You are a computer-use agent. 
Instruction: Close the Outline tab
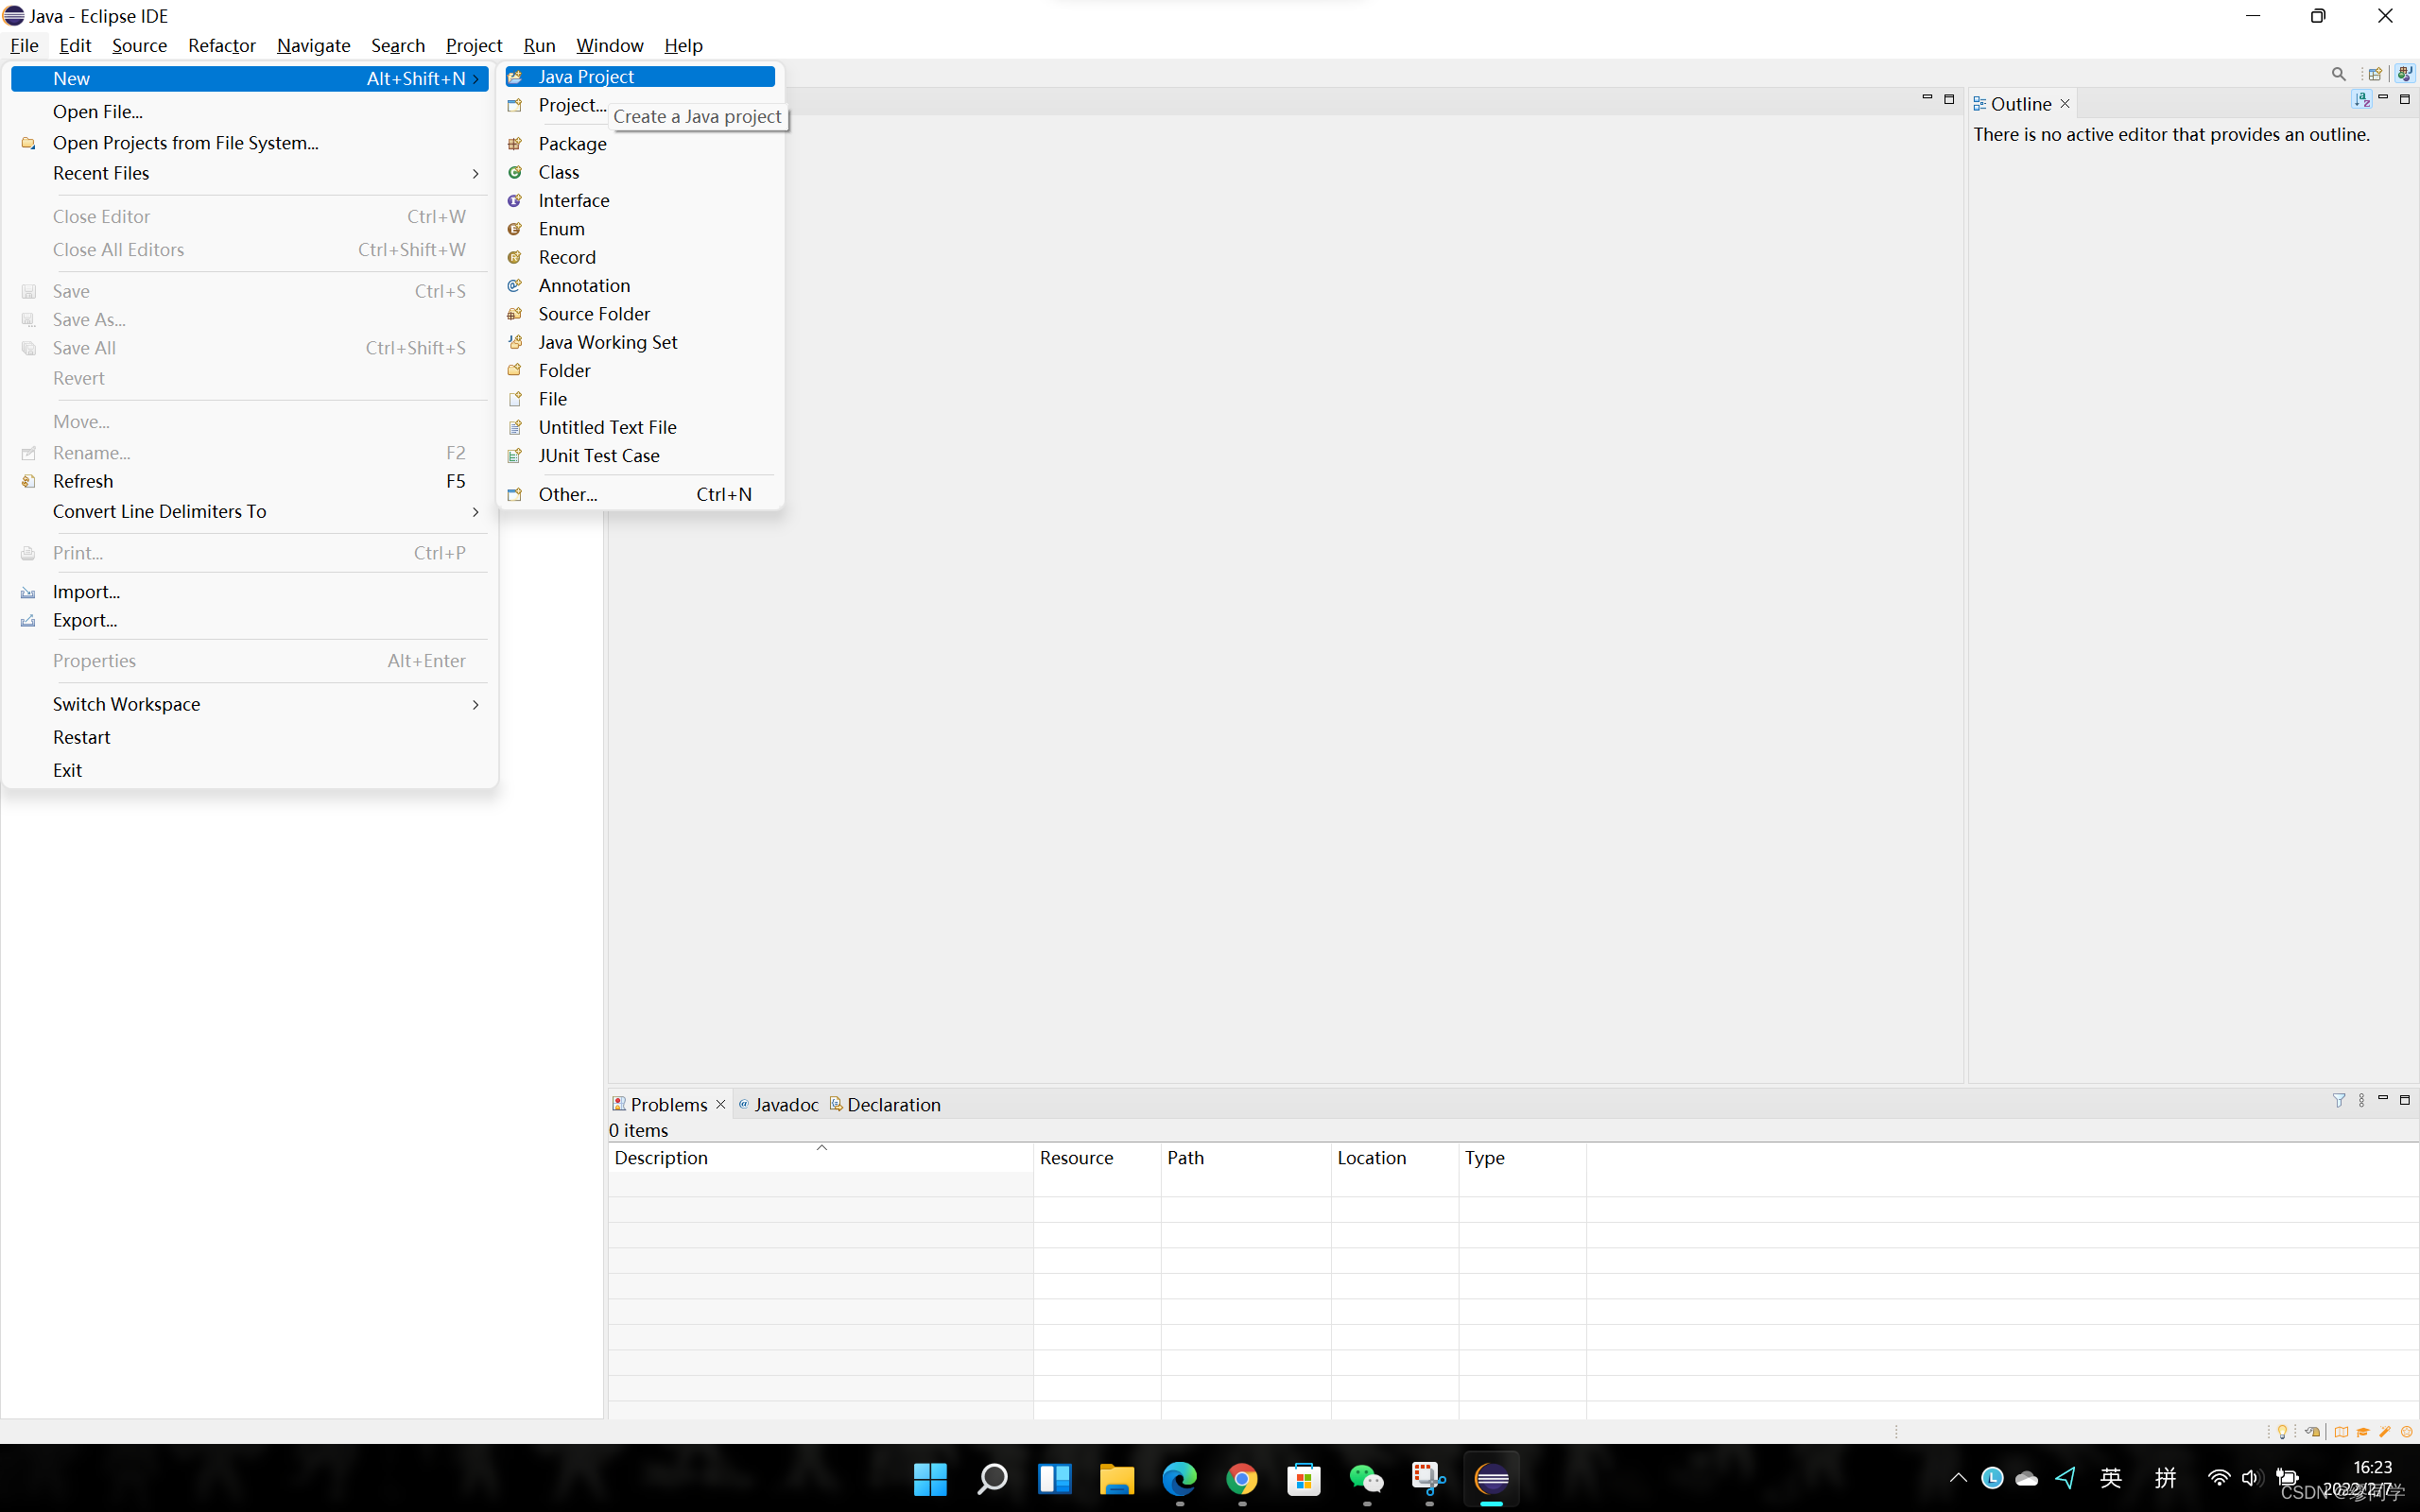click(2064, 104)
